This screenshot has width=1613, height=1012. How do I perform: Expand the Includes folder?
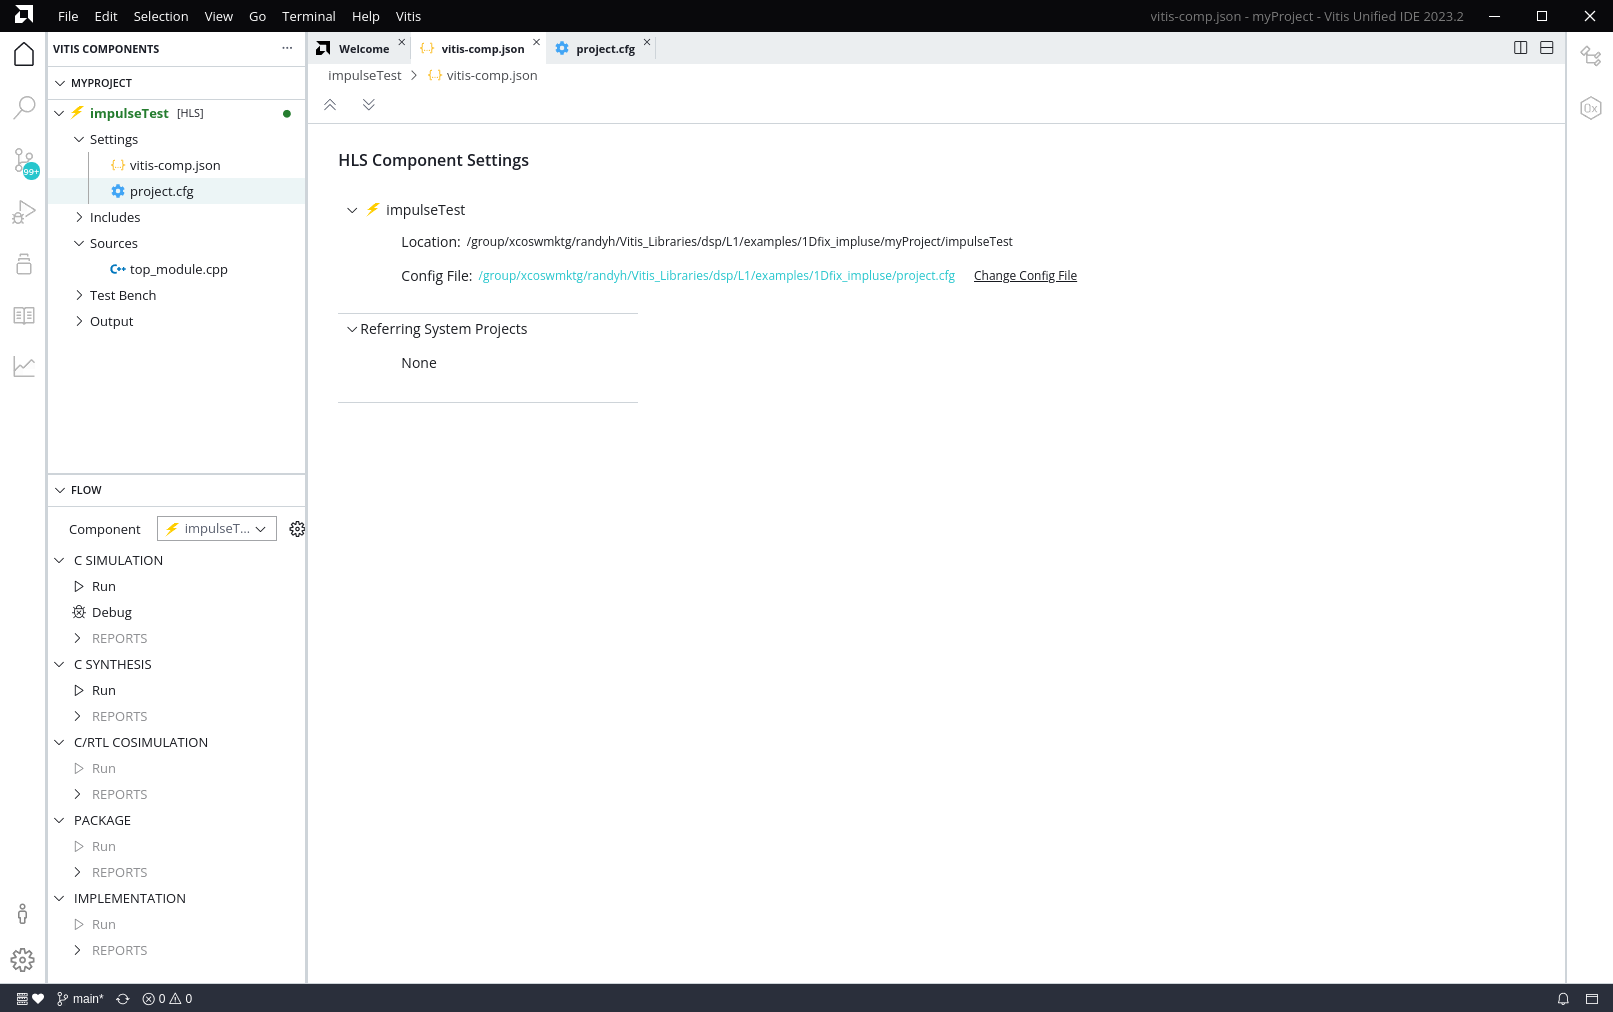[79, 217]
